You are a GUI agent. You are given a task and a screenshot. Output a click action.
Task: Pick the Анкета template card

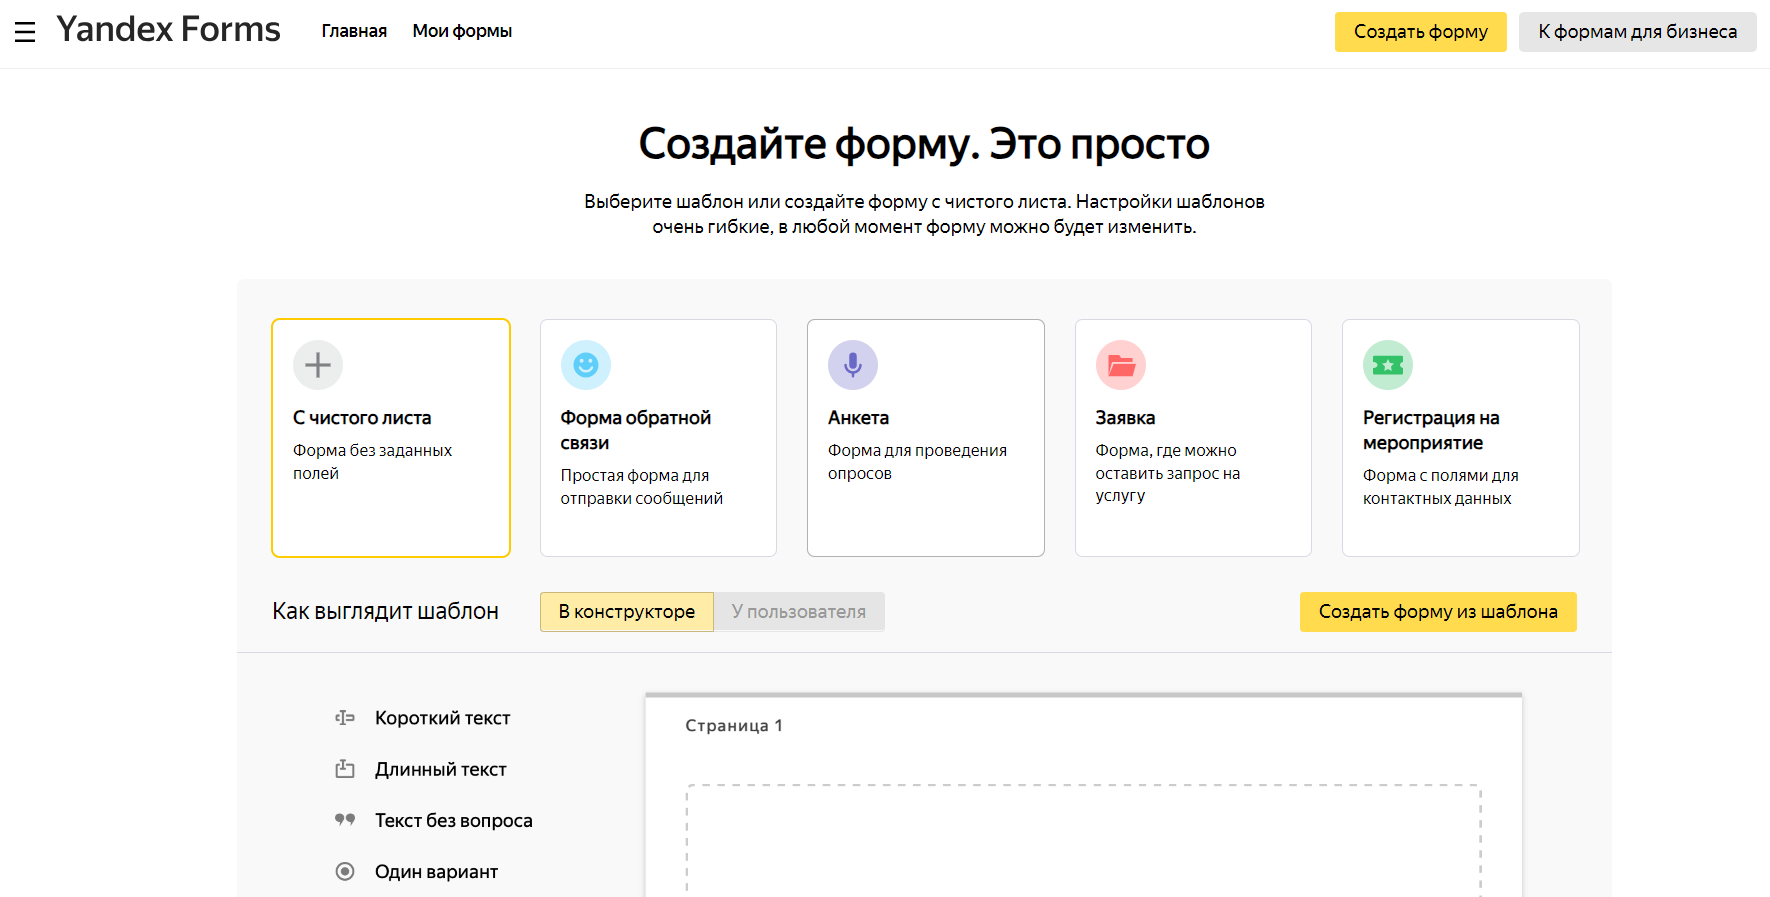926,438
